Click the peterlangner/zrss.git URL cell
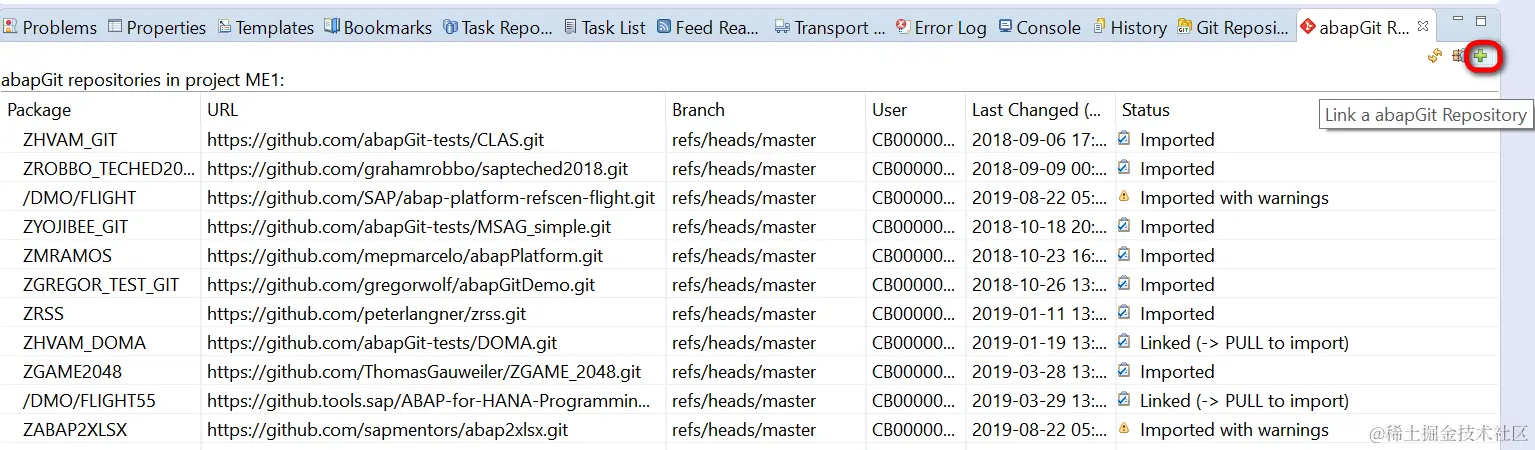The height and width of the screenshot is (450, 1535). click(367, 314)
